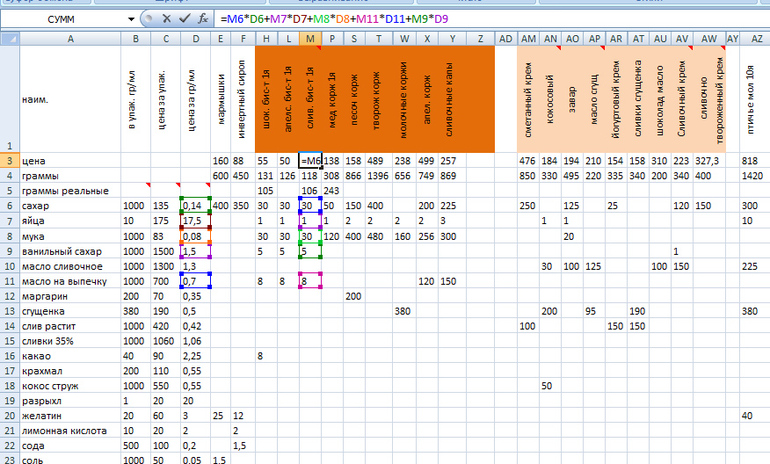Select column M header
The height and width of the screenshot is (464, 770).
tap(311, 38)
